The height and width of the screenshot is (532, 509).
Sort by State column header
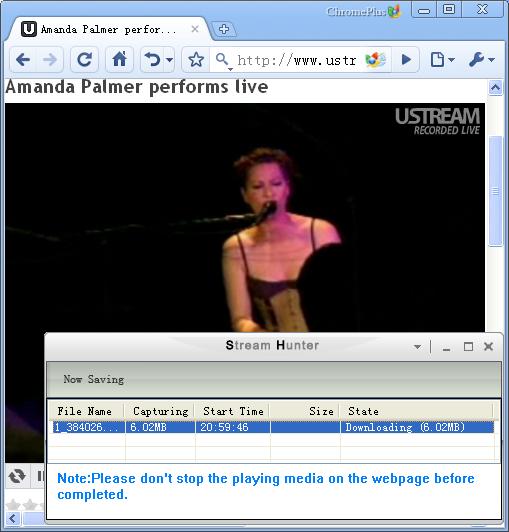416,411
